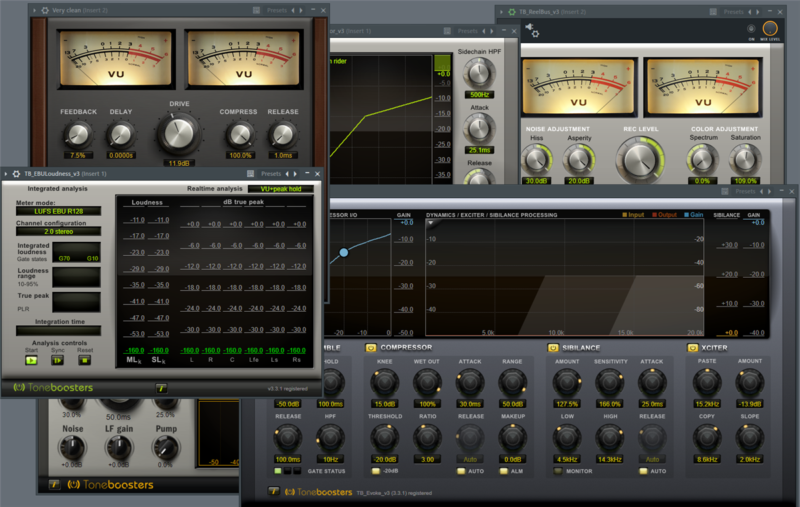Image resolution: width=800 pixels, height=507 pixels.
Task: Toggle the Compressor section power button
Action: [371, 347]
